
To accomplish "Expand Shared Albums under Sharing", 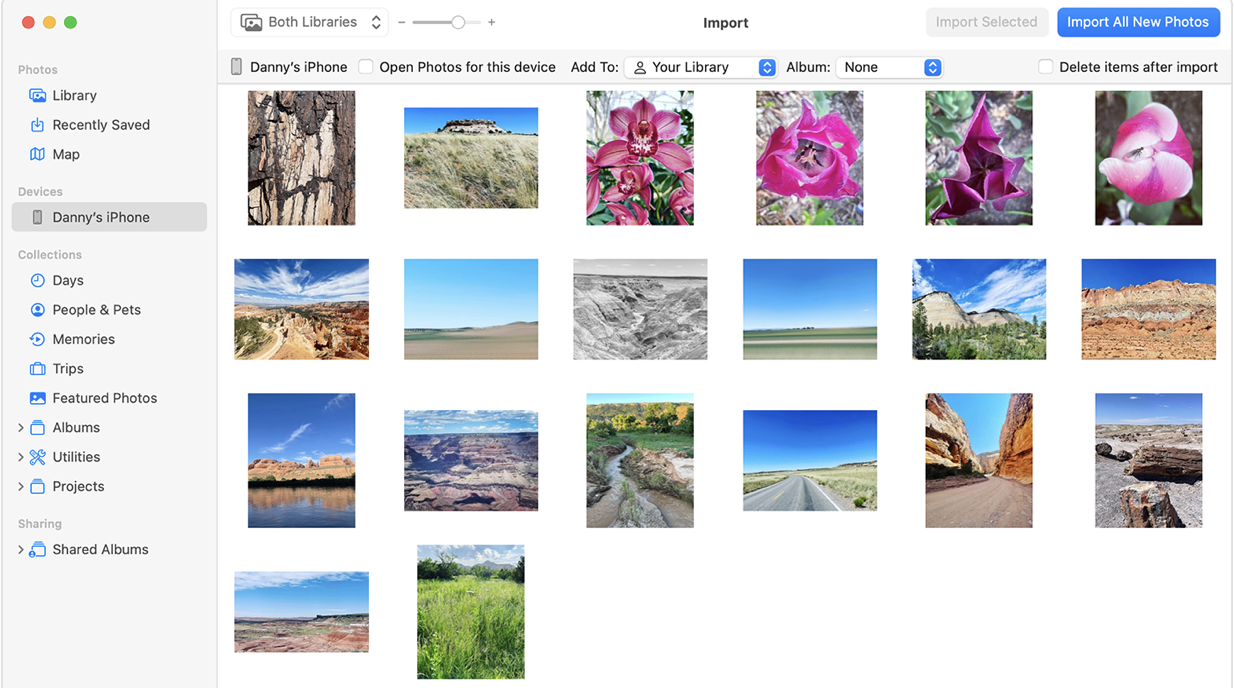I will tap(20, 549).
